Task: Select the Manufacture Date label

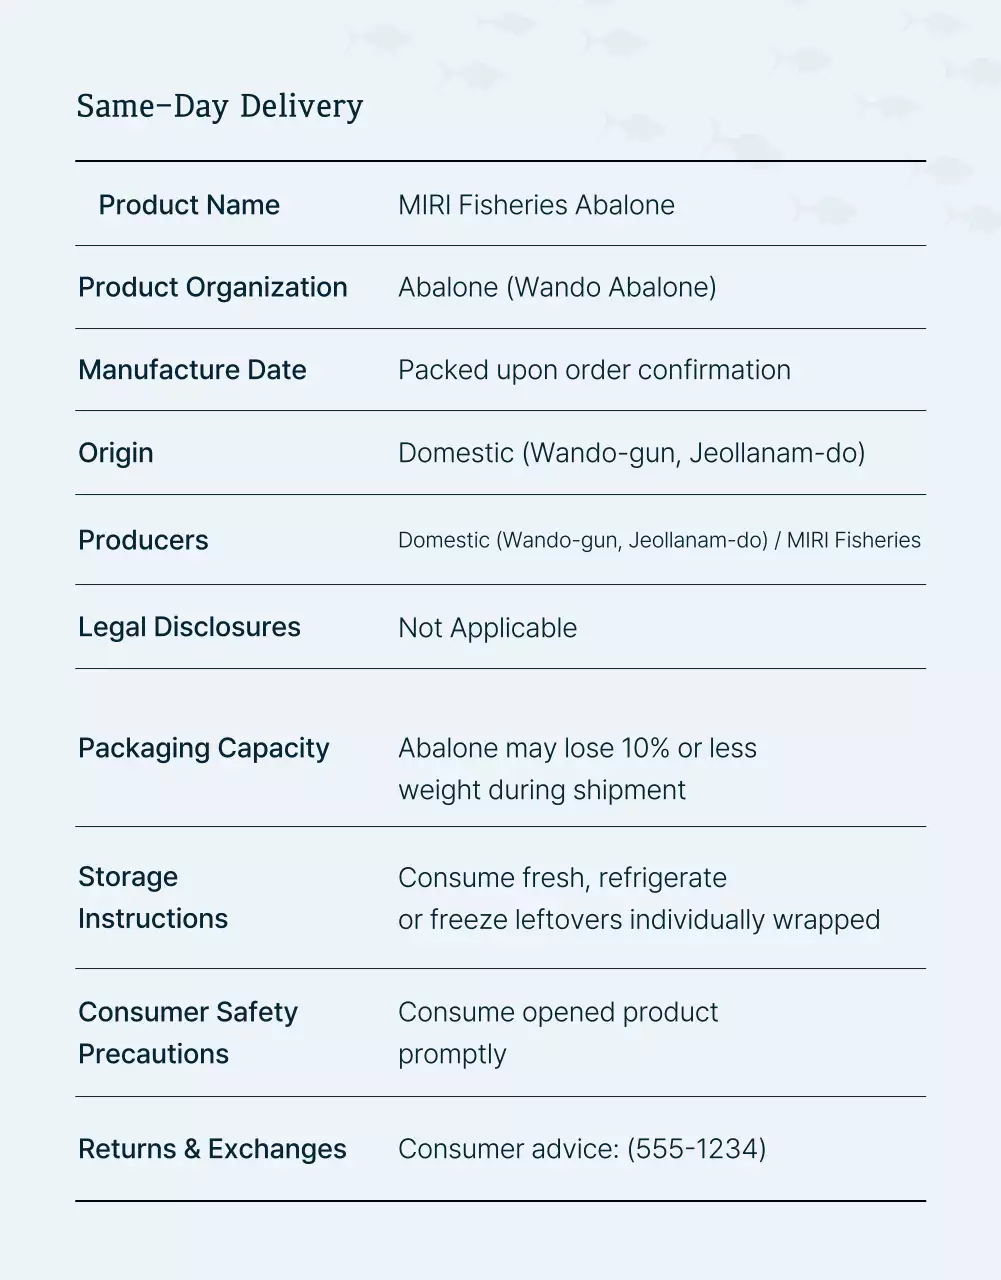Action: click(192, 370)
